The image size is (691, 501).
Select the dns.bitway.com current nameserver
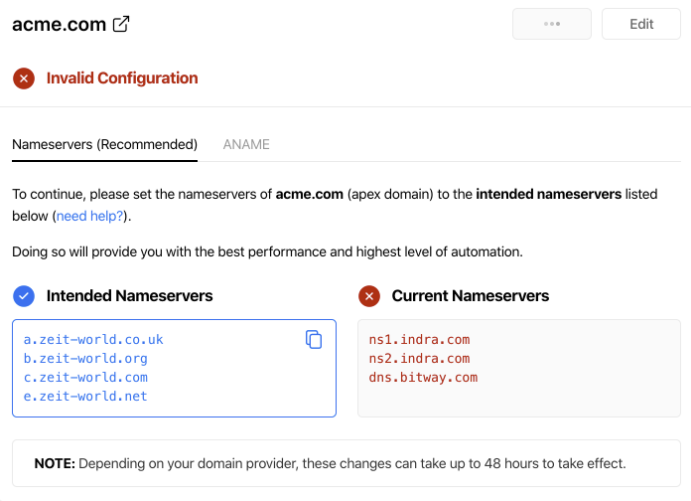point(423,378)
